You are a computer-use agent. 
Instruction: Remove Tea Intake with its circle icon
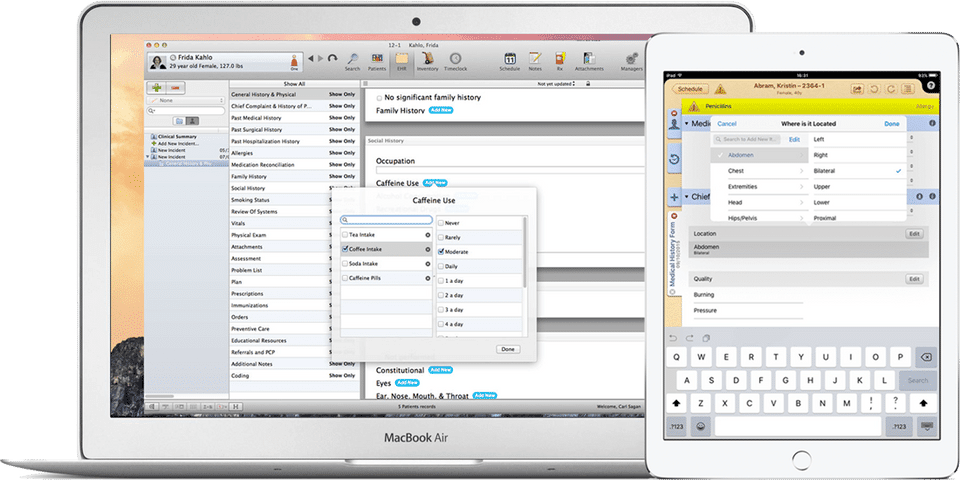pos(427,234)
